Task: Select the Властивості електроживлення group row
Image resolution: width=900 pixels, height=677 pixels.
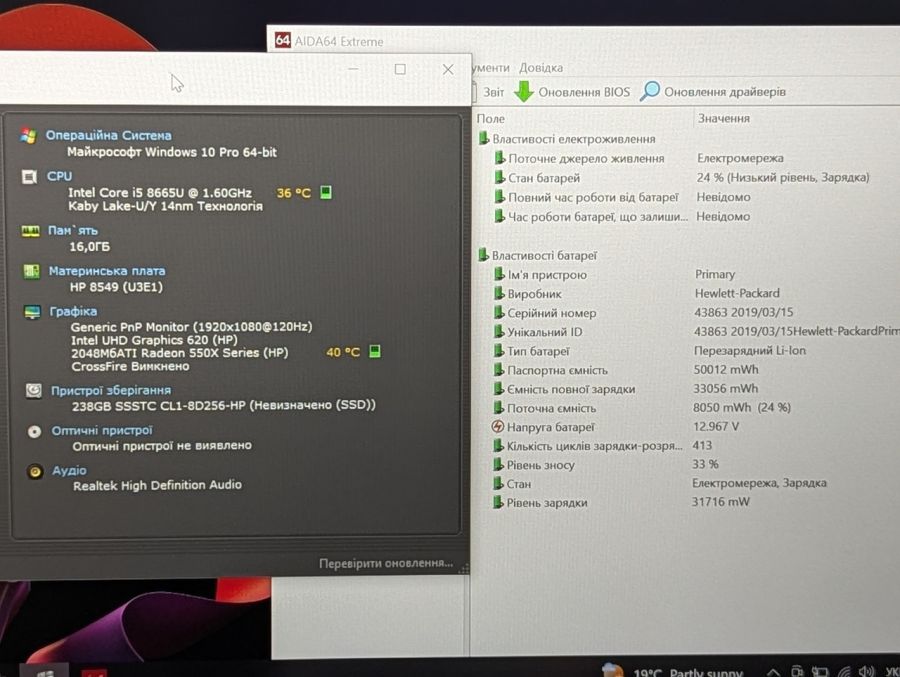Action: point(567,139)
